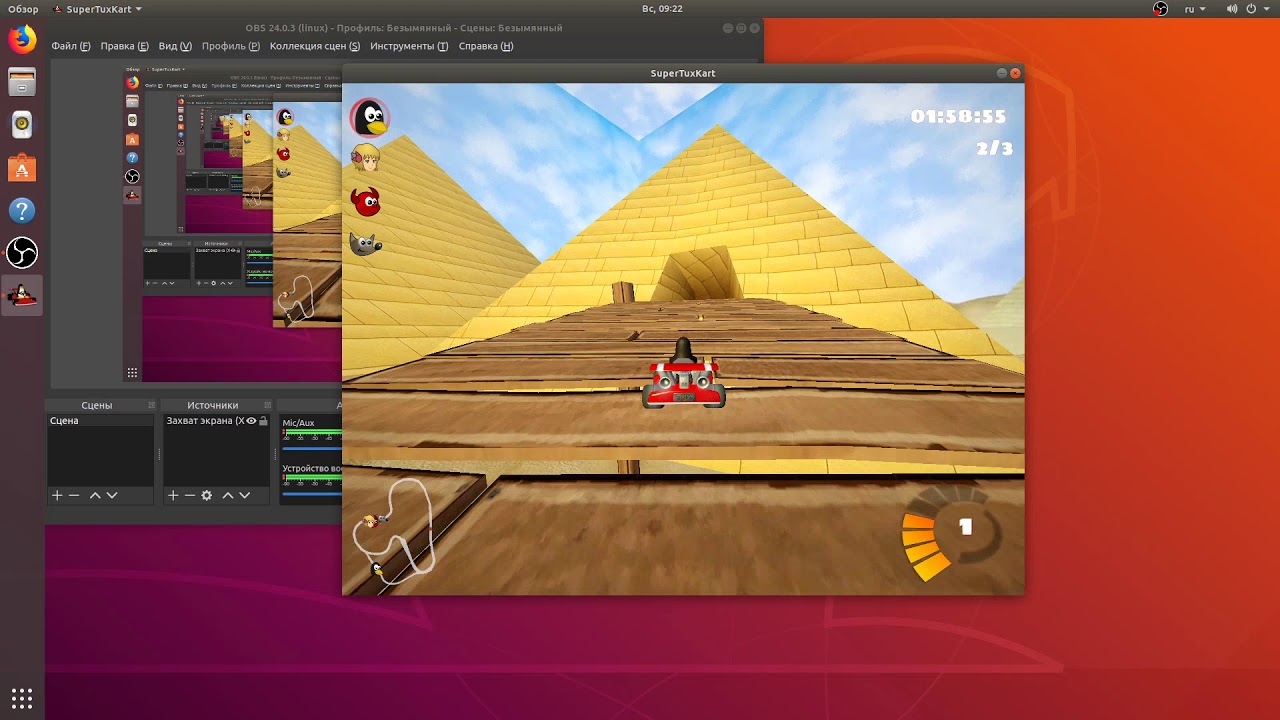This screenshot has height=720, width=1280.
Task: Click the speedometer gauge in SuperTuxKart
Action: [950, 534]
